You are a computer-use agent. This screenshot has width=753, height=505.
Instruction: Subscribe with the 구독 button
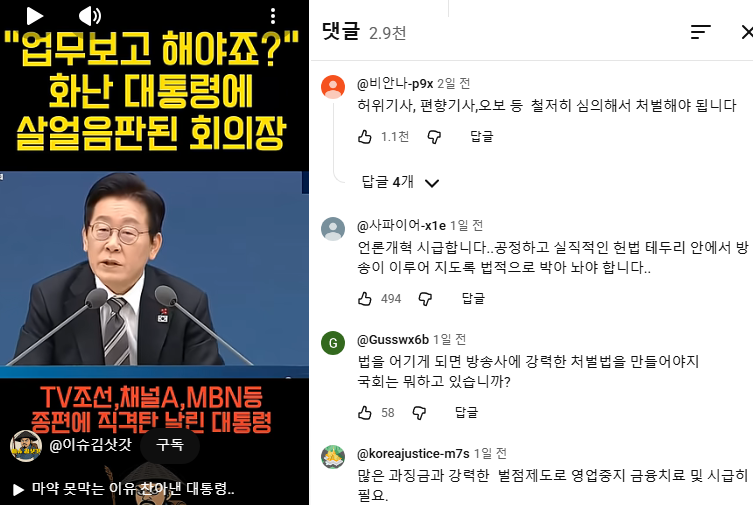170,445
